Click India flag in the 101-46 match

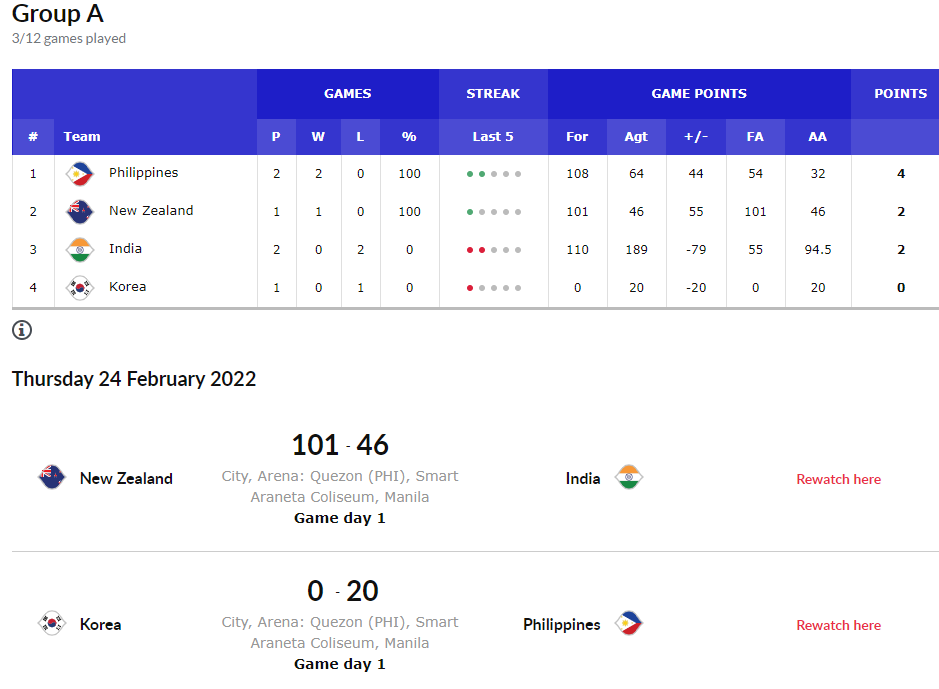629,477
